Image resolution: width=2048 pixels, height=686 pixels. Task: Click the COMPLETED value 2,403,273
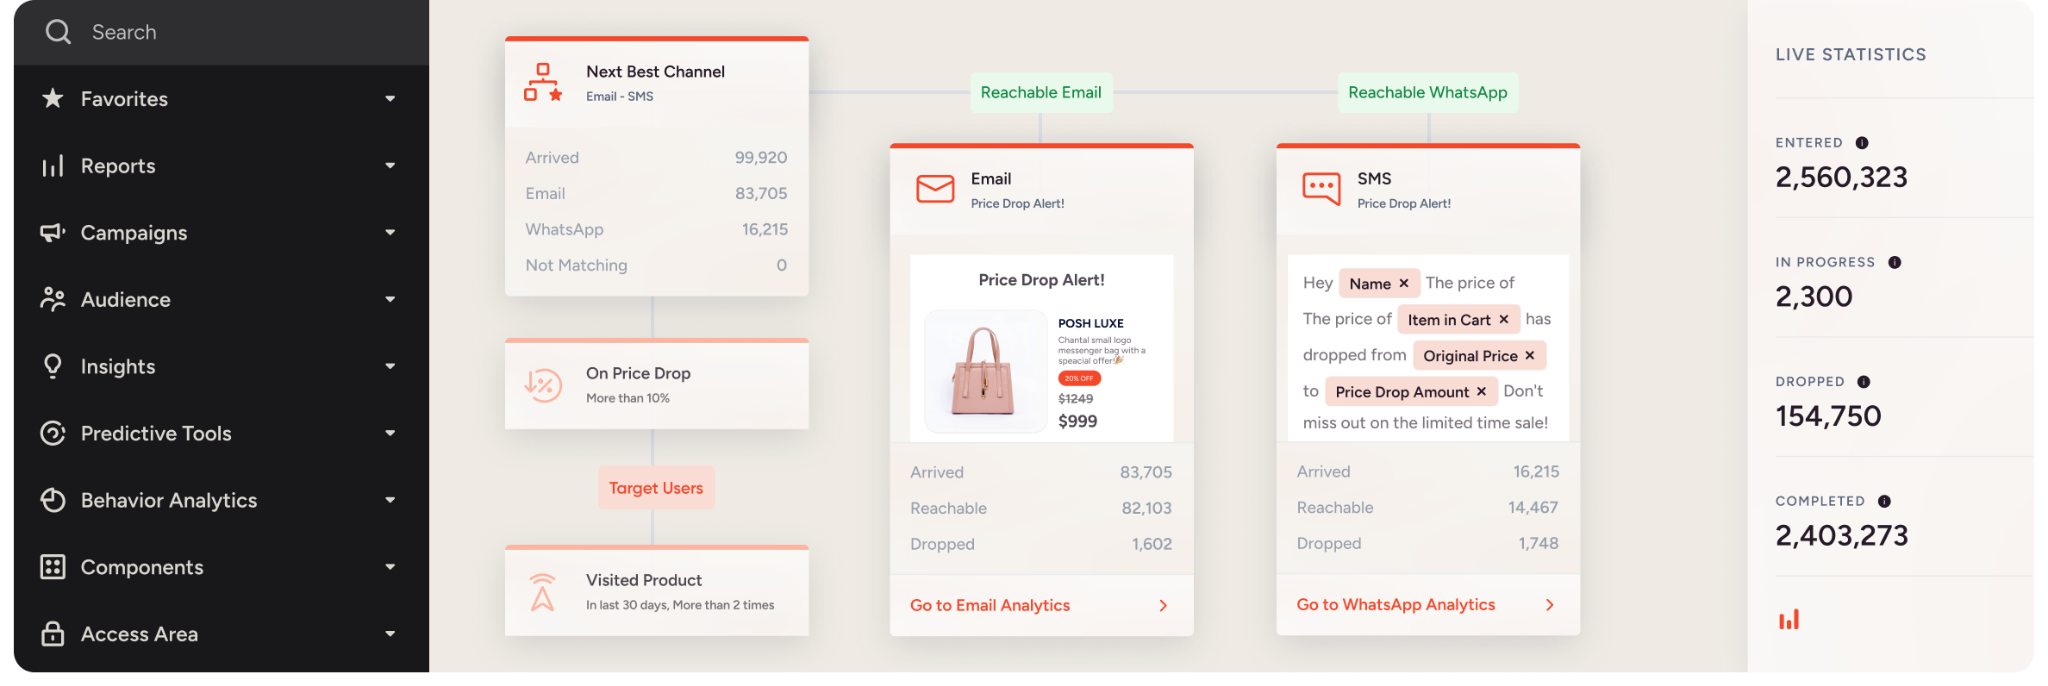click(1841, 535)
